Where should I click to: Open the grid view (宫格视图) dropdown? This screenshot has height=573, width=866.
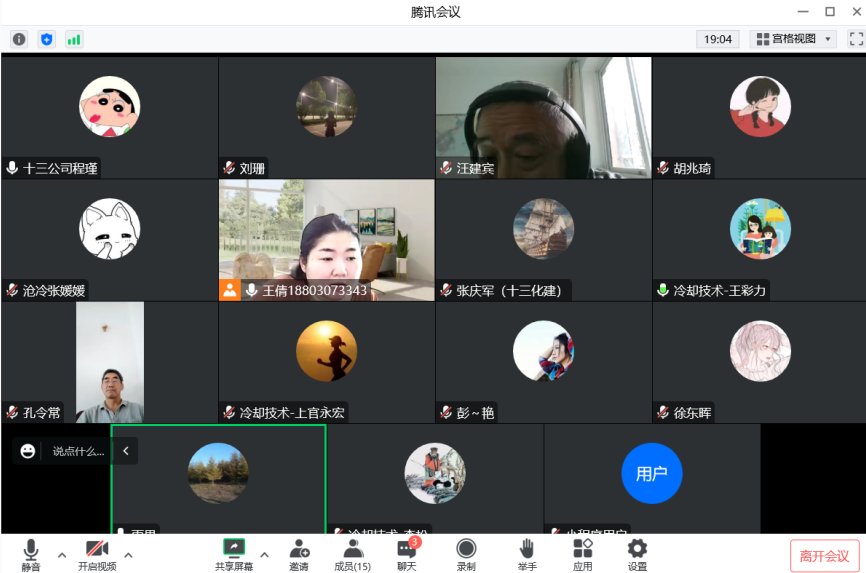coord(793,39)
